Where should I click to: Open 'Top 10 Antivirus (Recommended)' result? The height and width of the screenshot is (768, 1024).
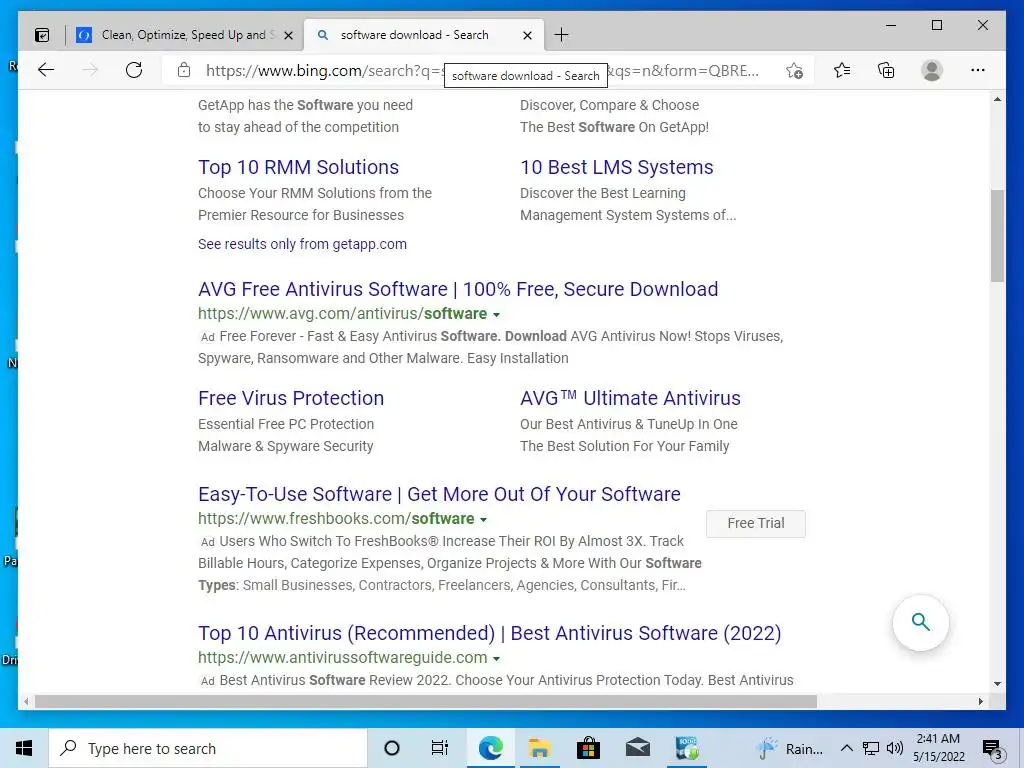coord(490,633)
